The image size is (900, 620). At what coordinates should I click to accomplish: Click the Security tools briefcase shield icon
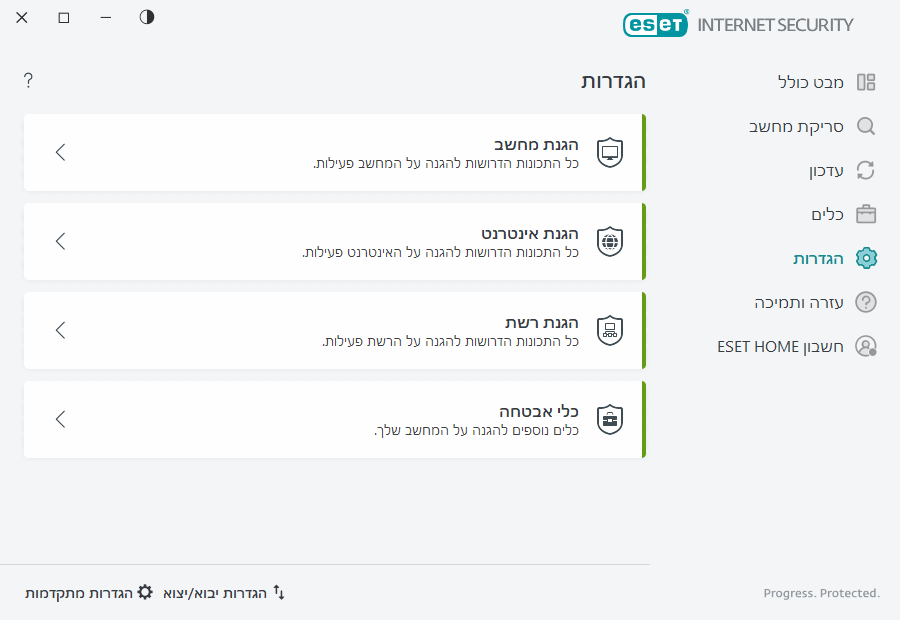click(x=610, y=419)
